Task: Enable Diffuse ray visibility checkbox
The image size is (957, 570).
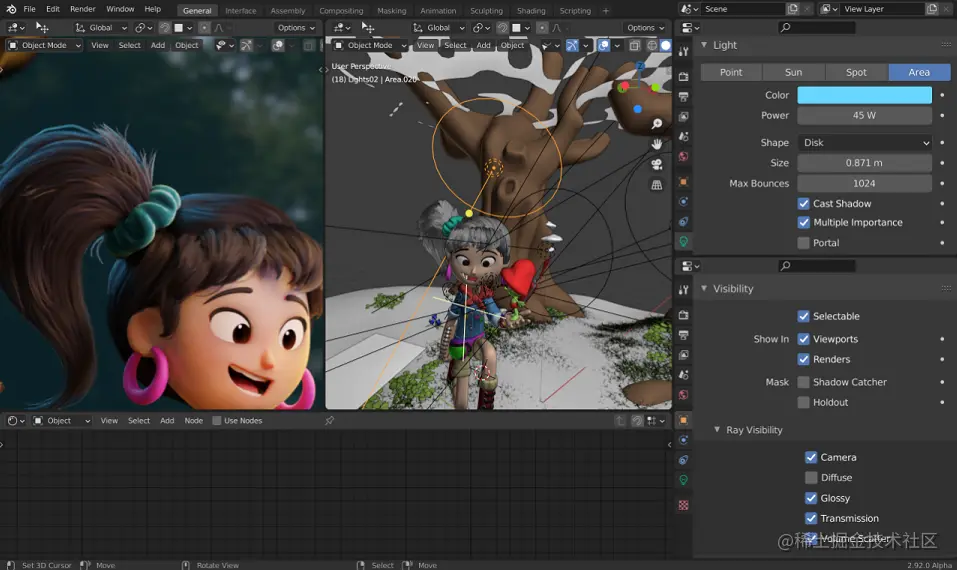Action: pyautogui.click(x=811, y=477)
